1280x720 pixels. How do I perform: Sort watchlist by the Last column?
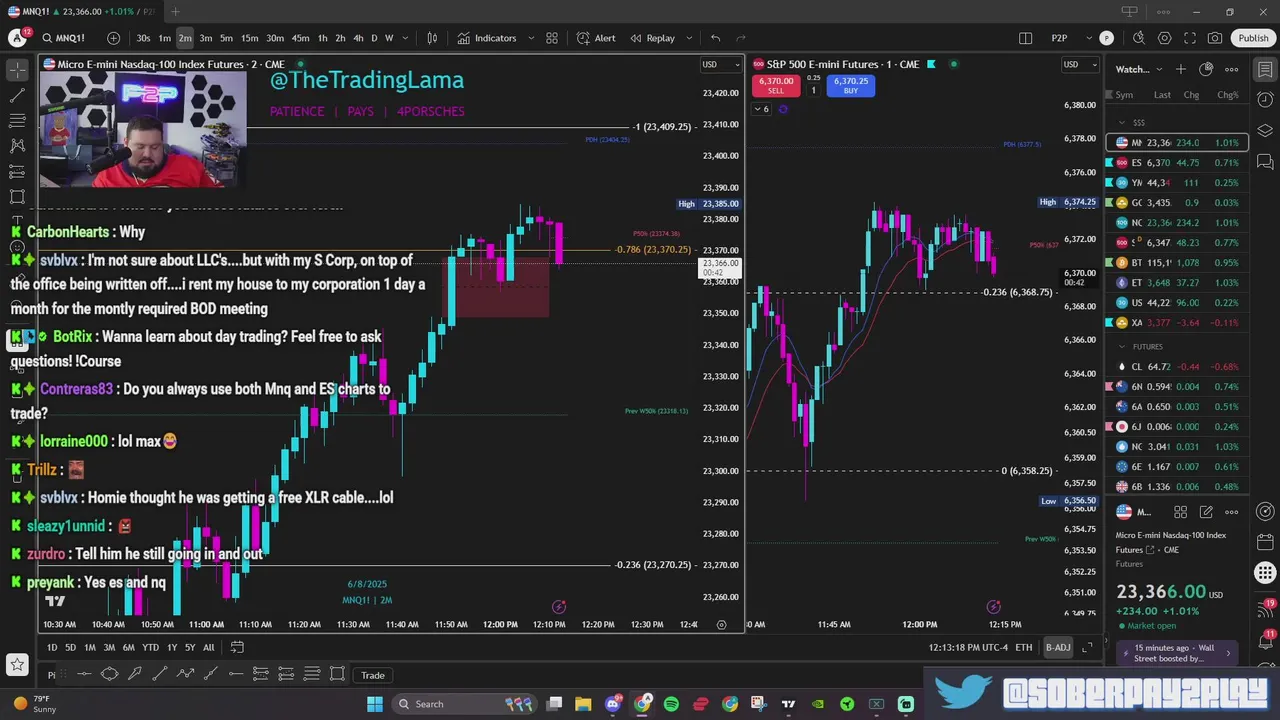click(x=1162, y=95)
